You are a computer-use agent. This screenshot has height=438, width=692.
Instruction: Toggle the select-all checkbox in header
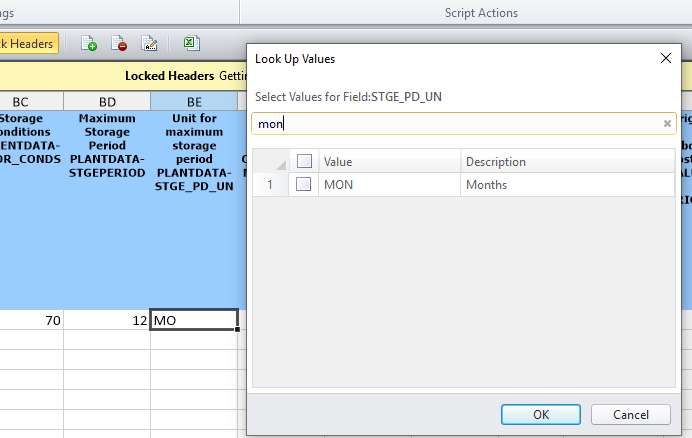click(305, 161)
